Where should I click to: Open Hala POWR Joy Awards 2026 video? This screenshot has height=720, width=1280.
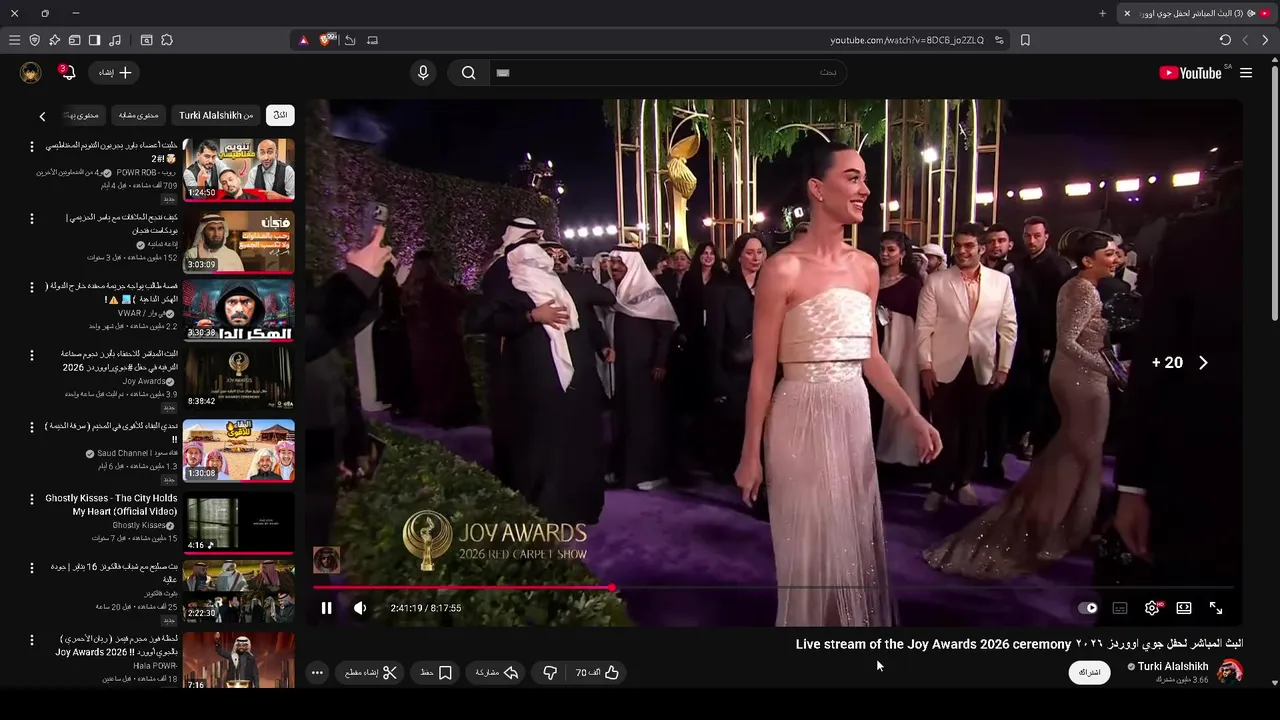239,660
